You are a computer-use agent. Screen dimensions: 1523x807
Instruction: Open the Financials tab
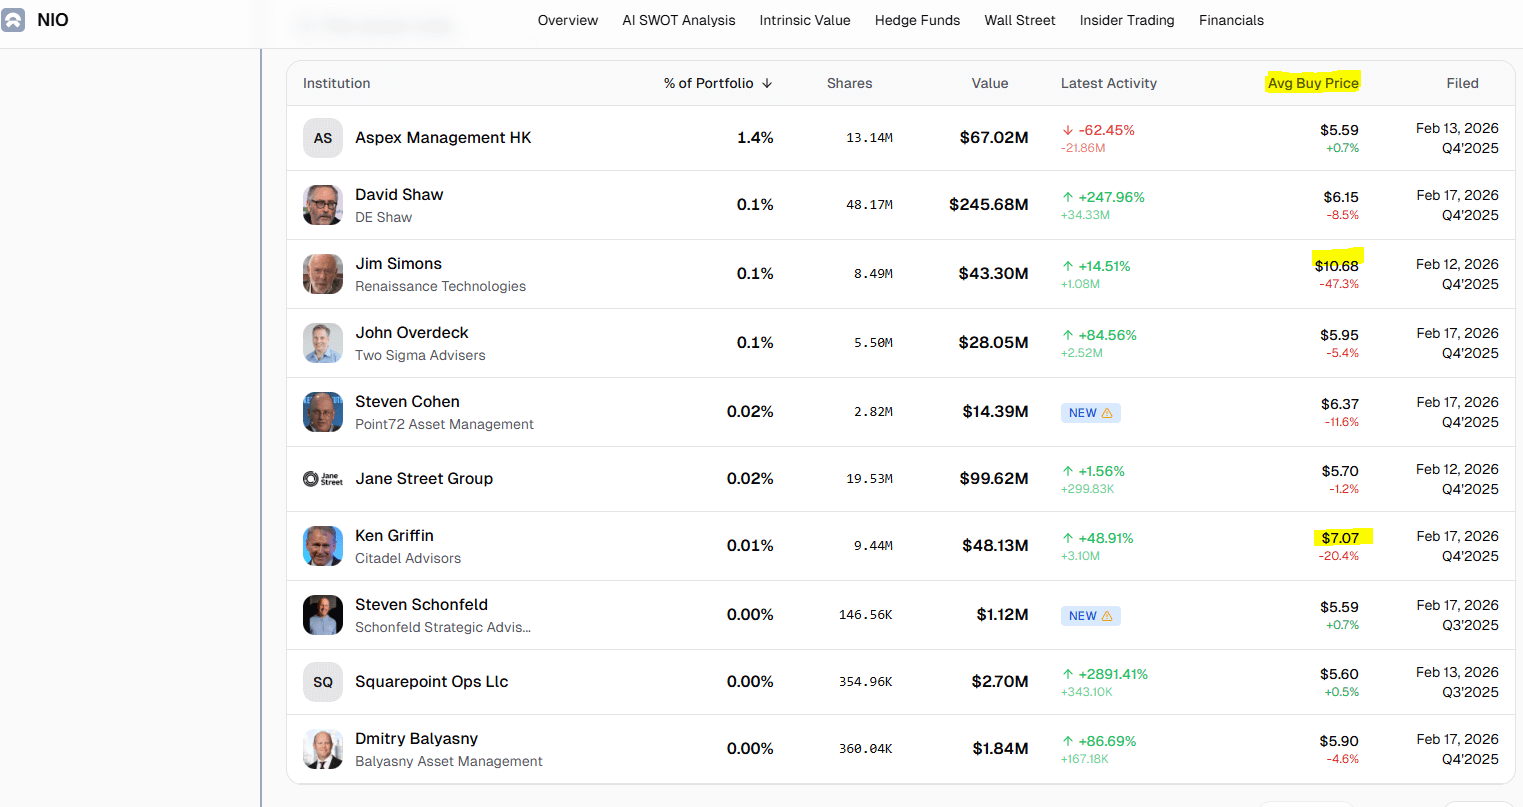click(1231, 20)
